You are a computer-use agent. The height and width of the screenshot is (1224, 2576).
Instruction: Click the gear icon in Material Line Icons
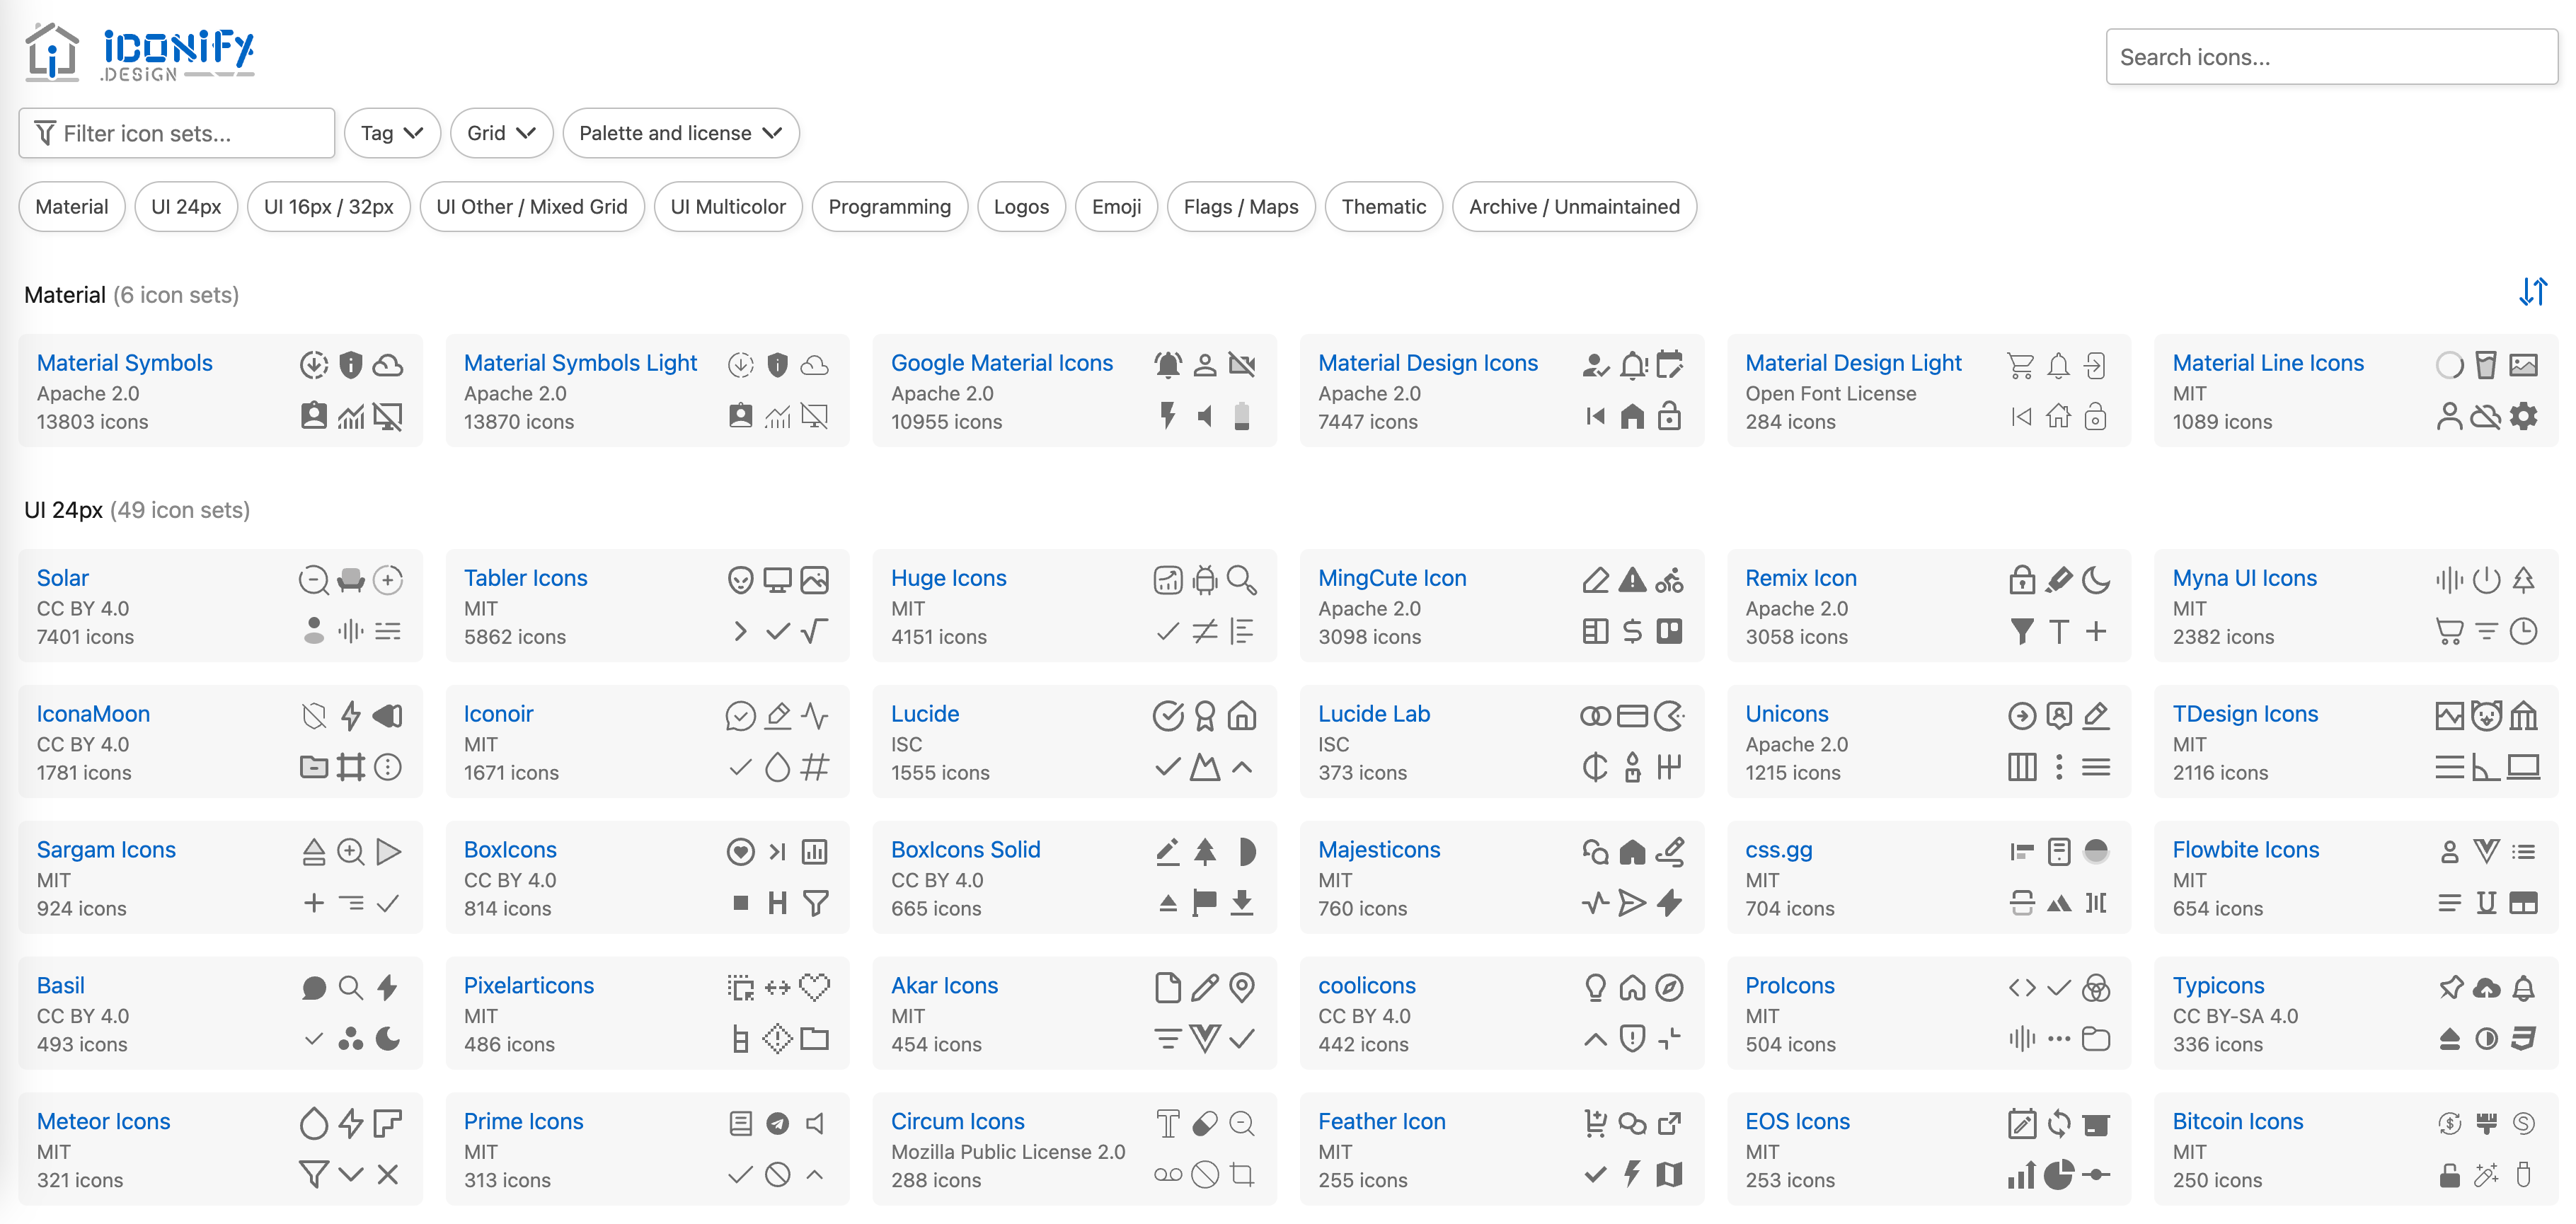tap(2524, 416)
